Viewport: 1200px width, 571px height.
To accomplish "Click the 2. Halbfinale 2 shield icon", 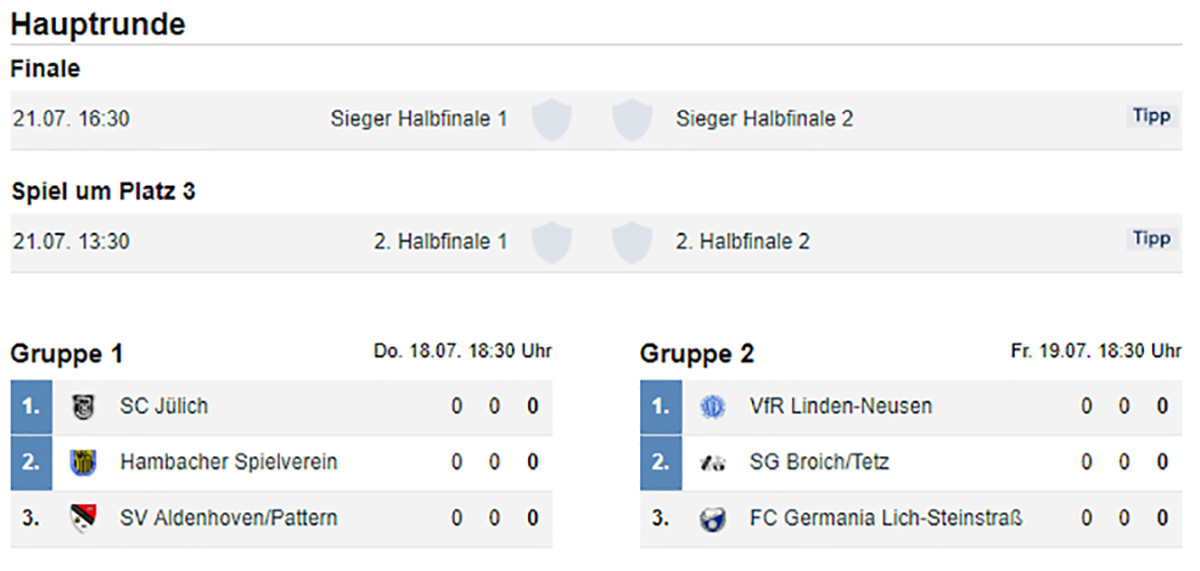I will click(632, 242).
